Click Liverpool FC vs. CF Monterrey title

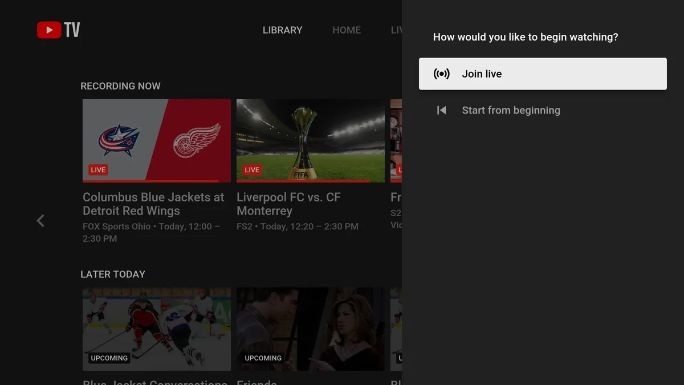coord(289,204)
